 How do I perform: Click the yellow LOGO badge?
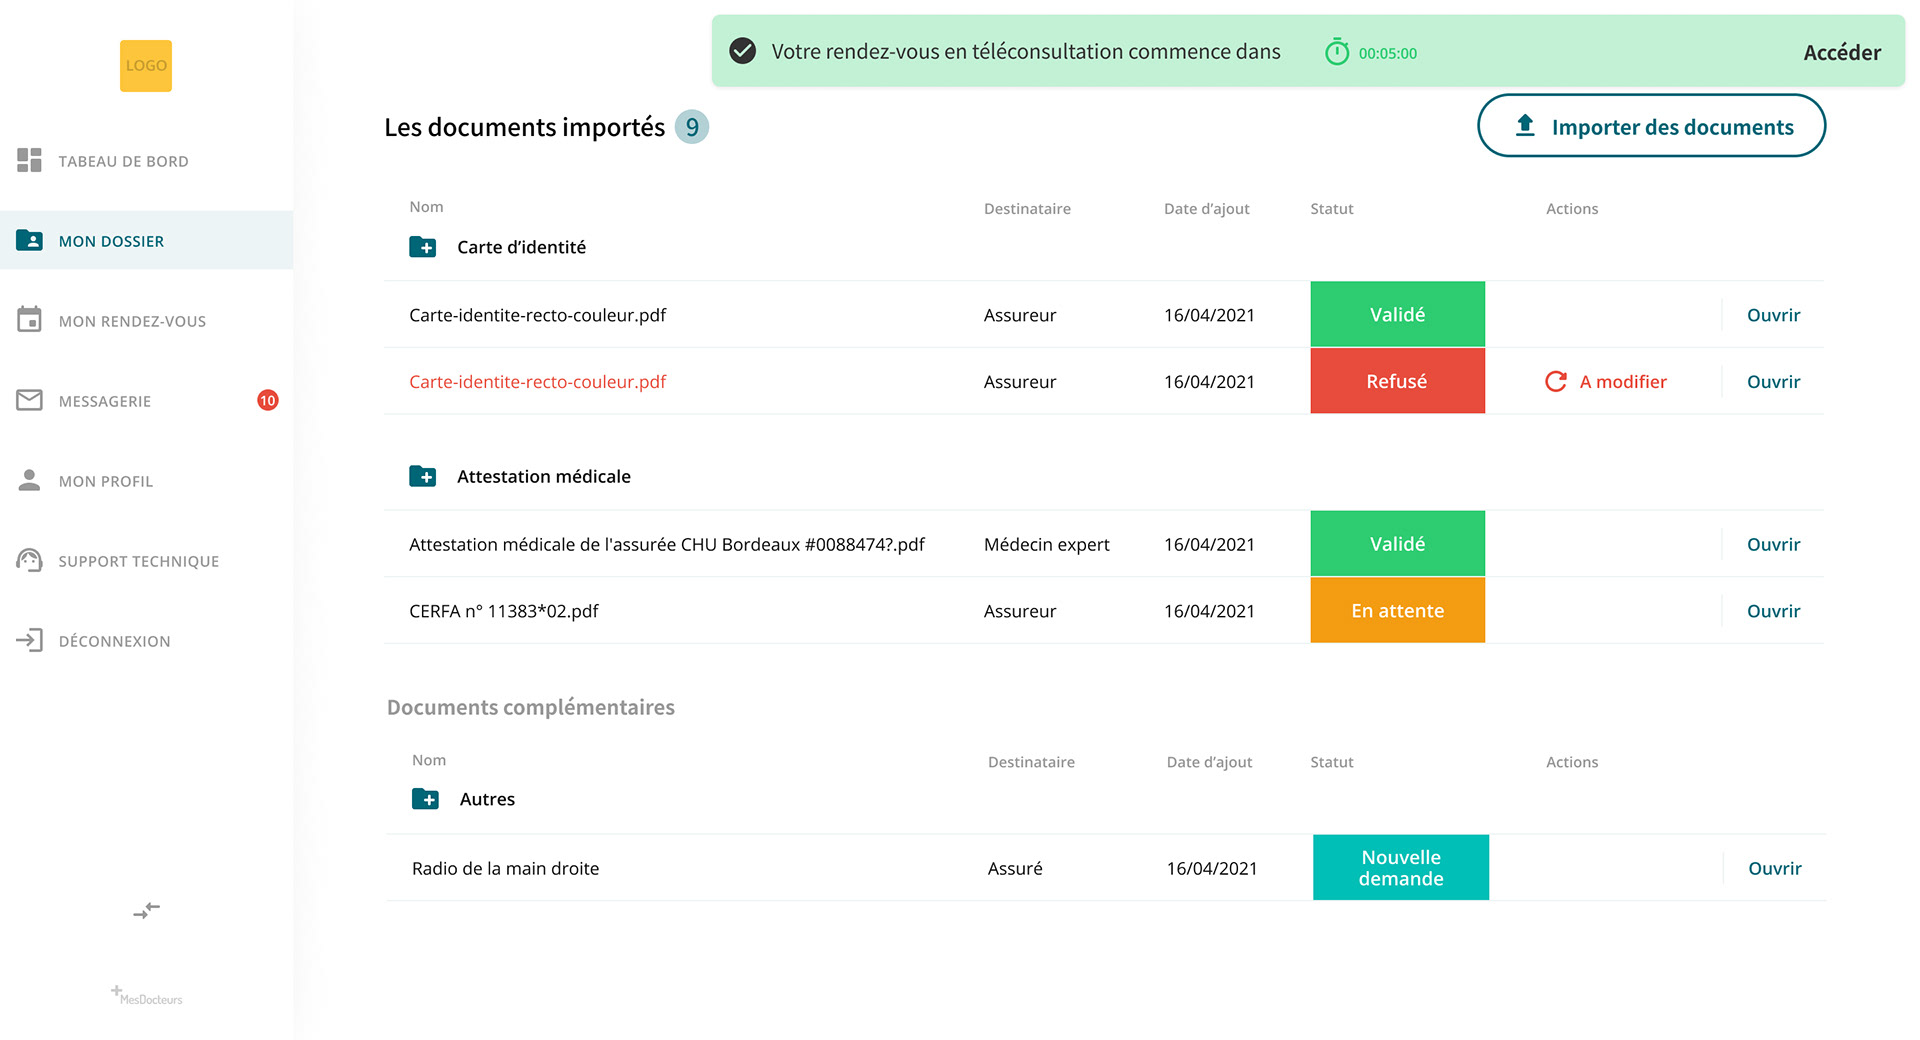tap(146, 66)
